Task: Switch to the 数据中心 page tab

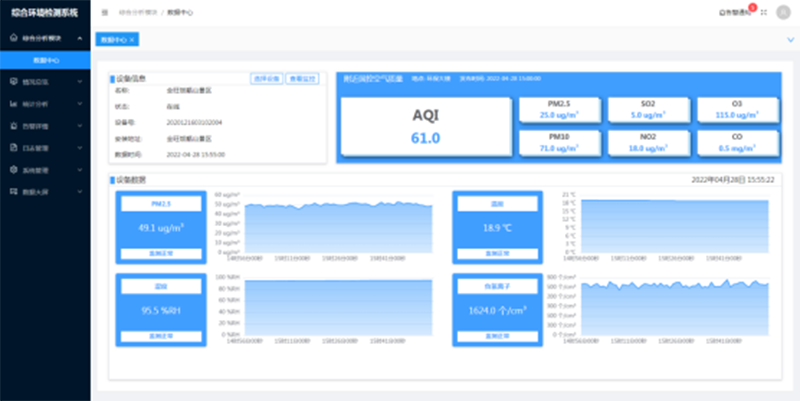Action: [x=112, y=39]
